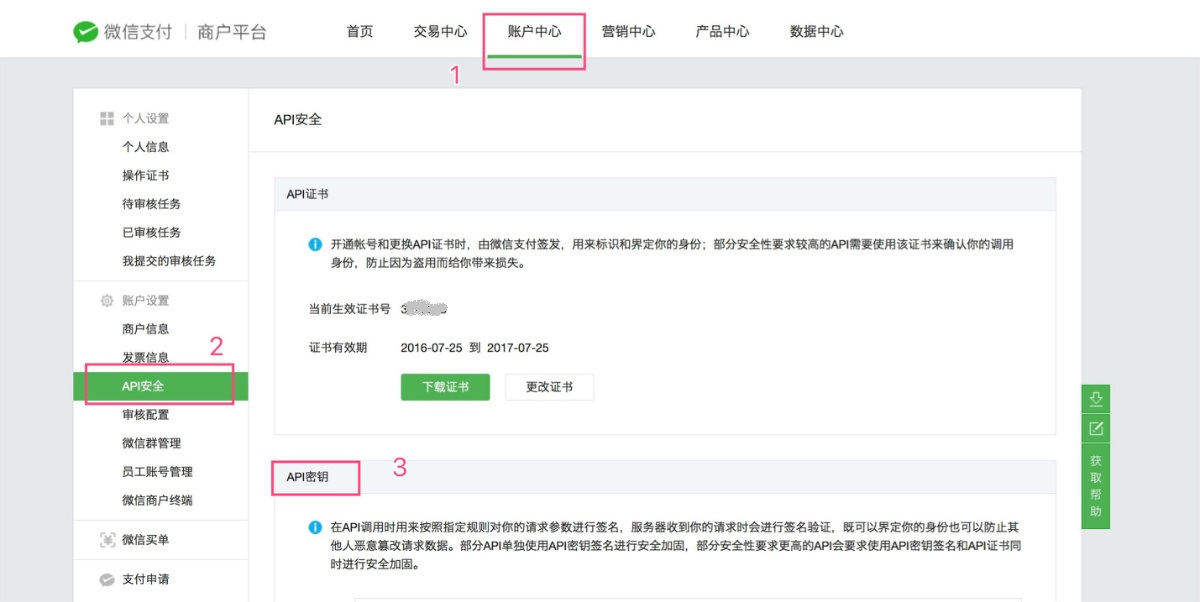This screenshot has height=602, width=1200.
Task: Click the 支付申请 icon in sidebar
Action: (107, 580)
